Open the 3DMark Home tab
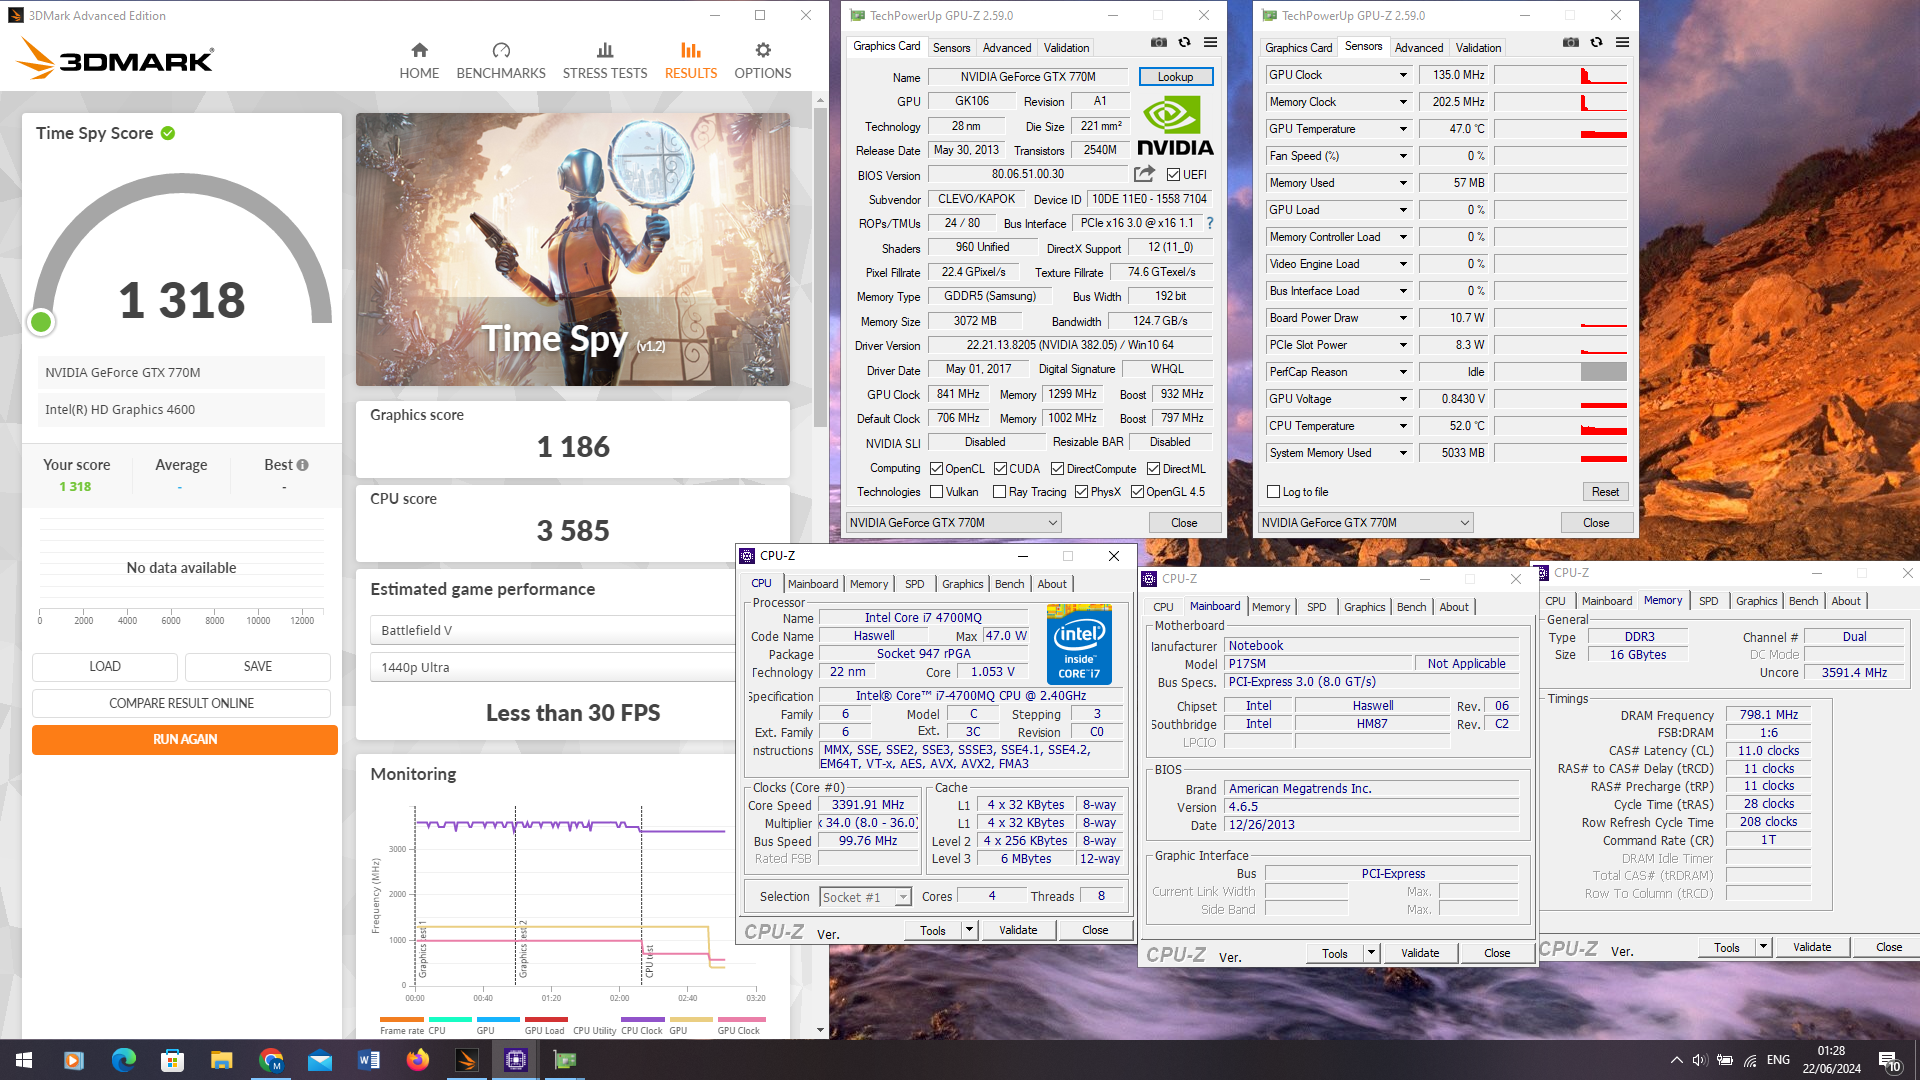Image resolution: width=1920 pixels, height=1080 pixels. [419, 60]
